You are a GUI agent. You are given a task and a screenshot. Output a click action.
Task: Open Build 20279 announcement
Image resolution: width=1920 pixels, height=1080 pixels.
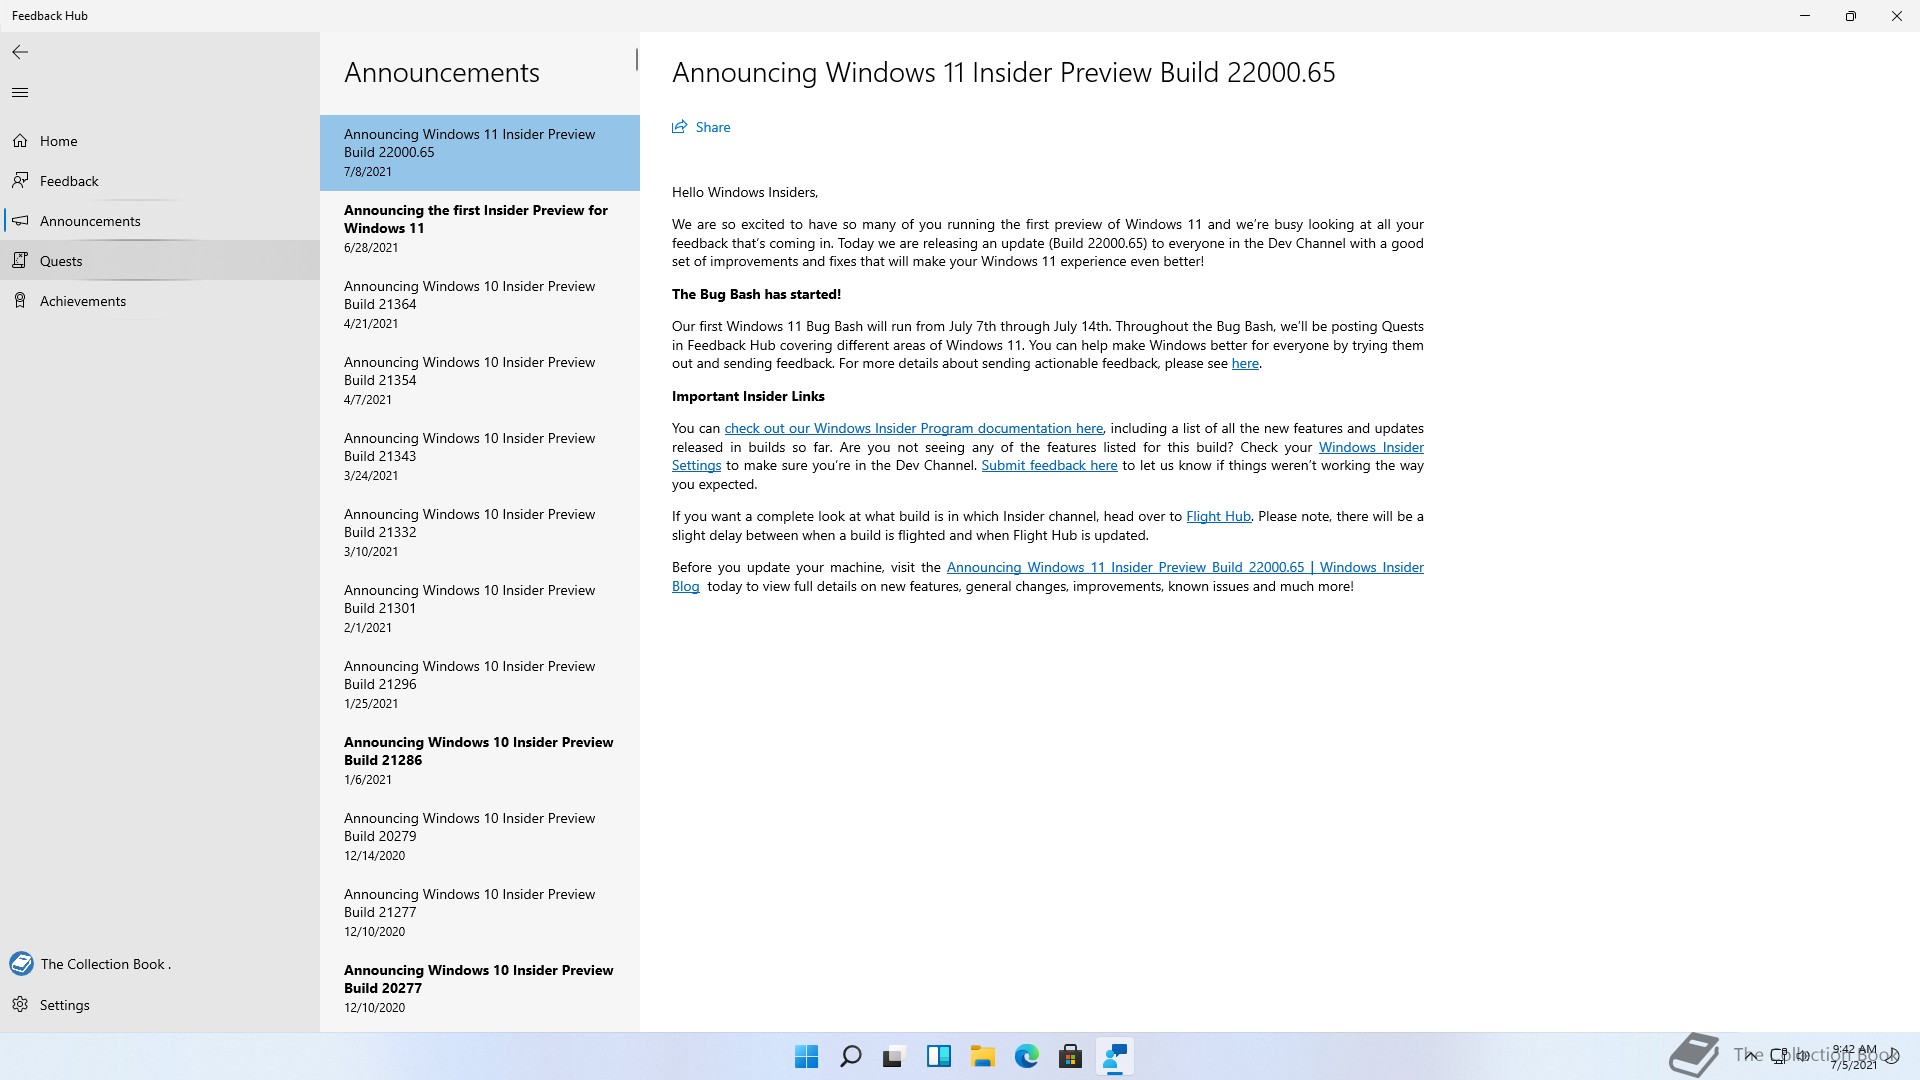[480, 837]
